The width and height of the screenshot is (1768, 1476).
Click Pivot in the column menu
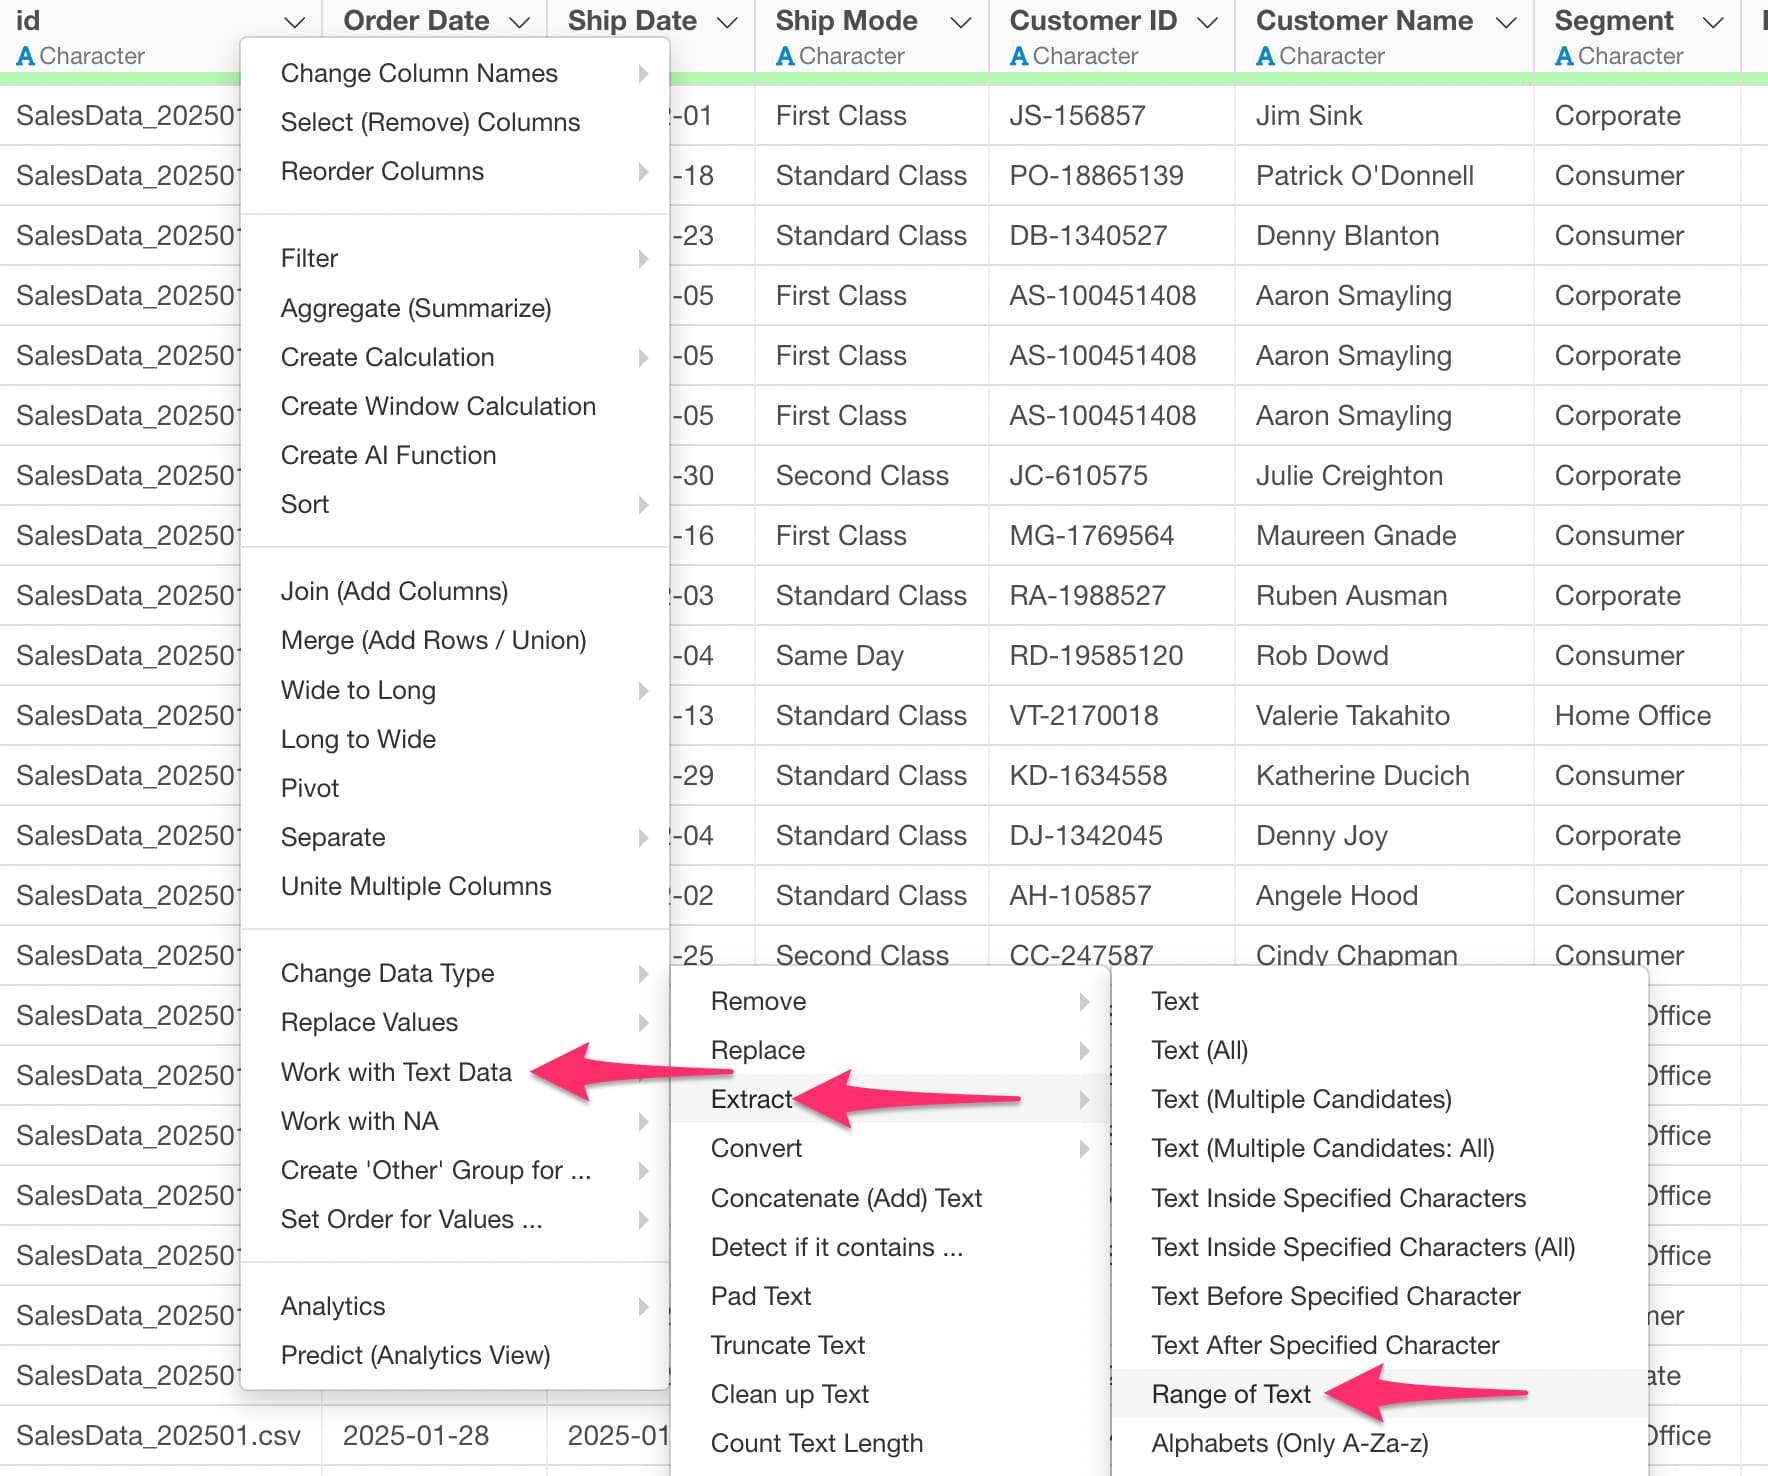310,788
